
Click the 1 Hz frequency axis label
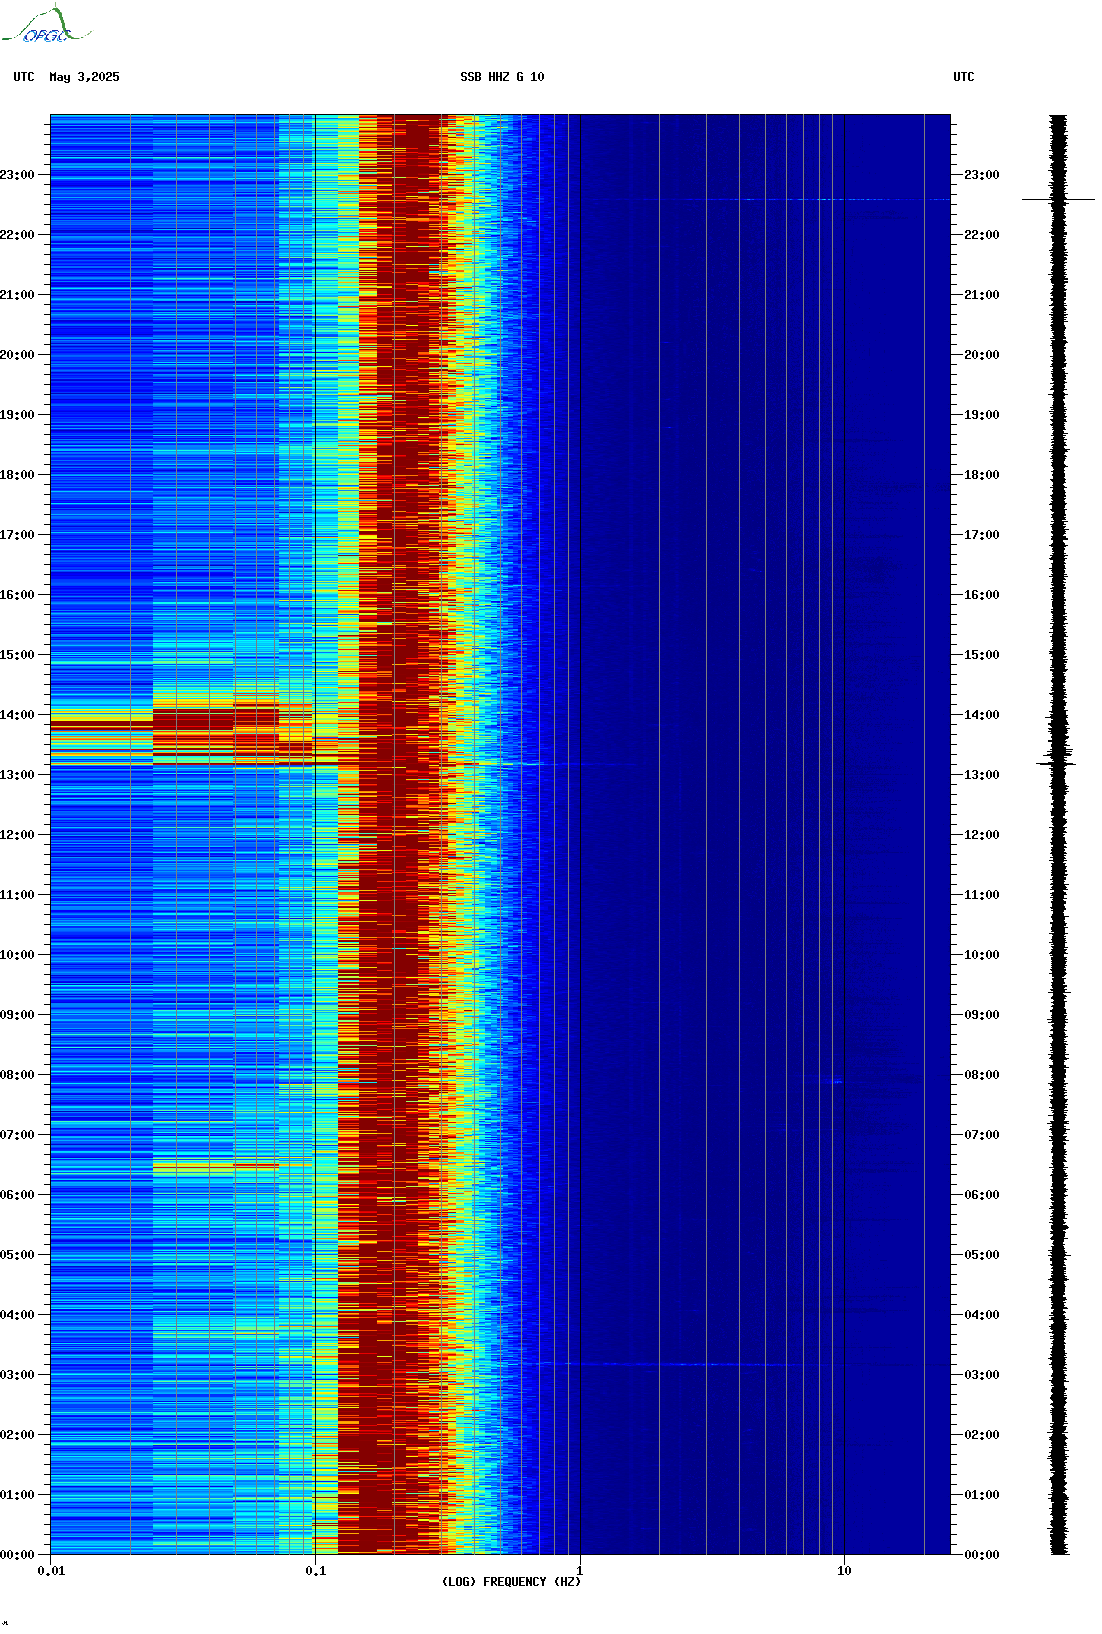(580, 1571)
